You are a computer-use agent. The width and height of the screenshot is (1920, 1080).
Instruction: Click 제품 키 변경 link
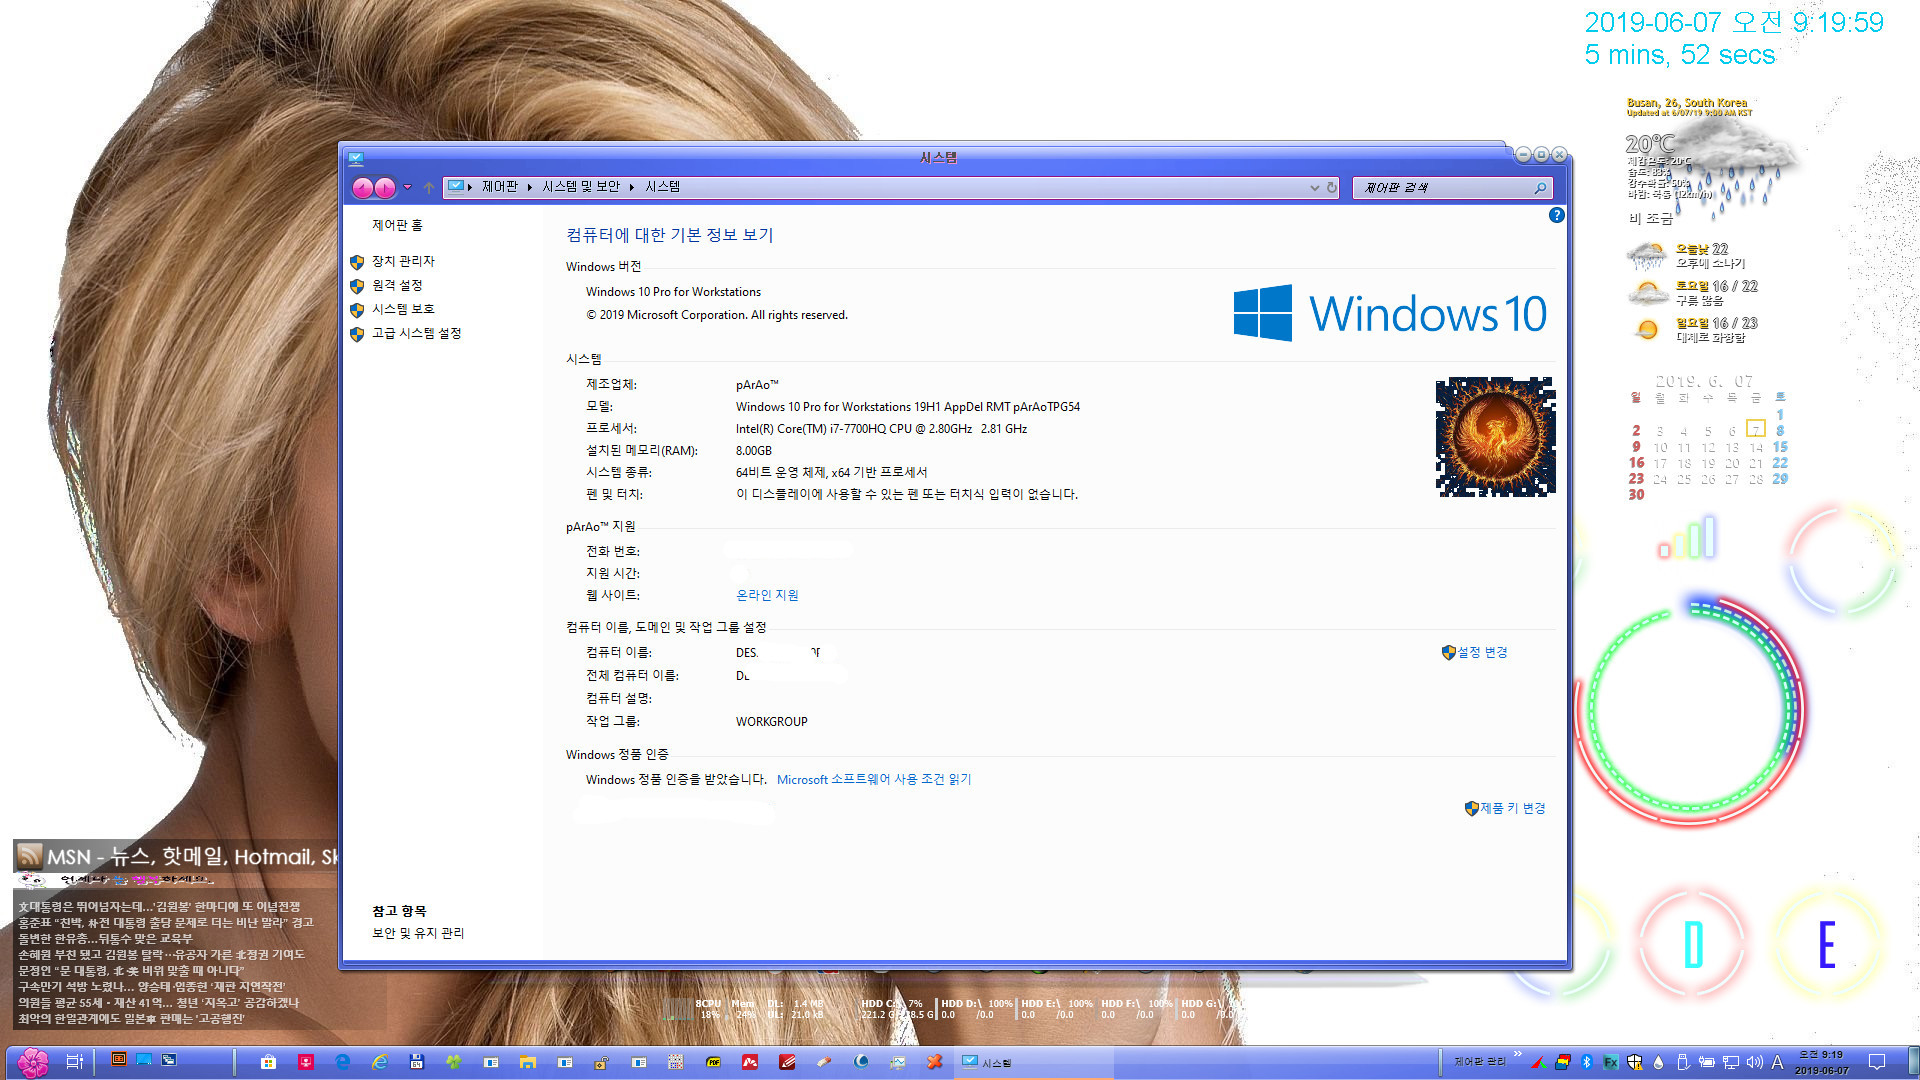(x=1512, y=808)
